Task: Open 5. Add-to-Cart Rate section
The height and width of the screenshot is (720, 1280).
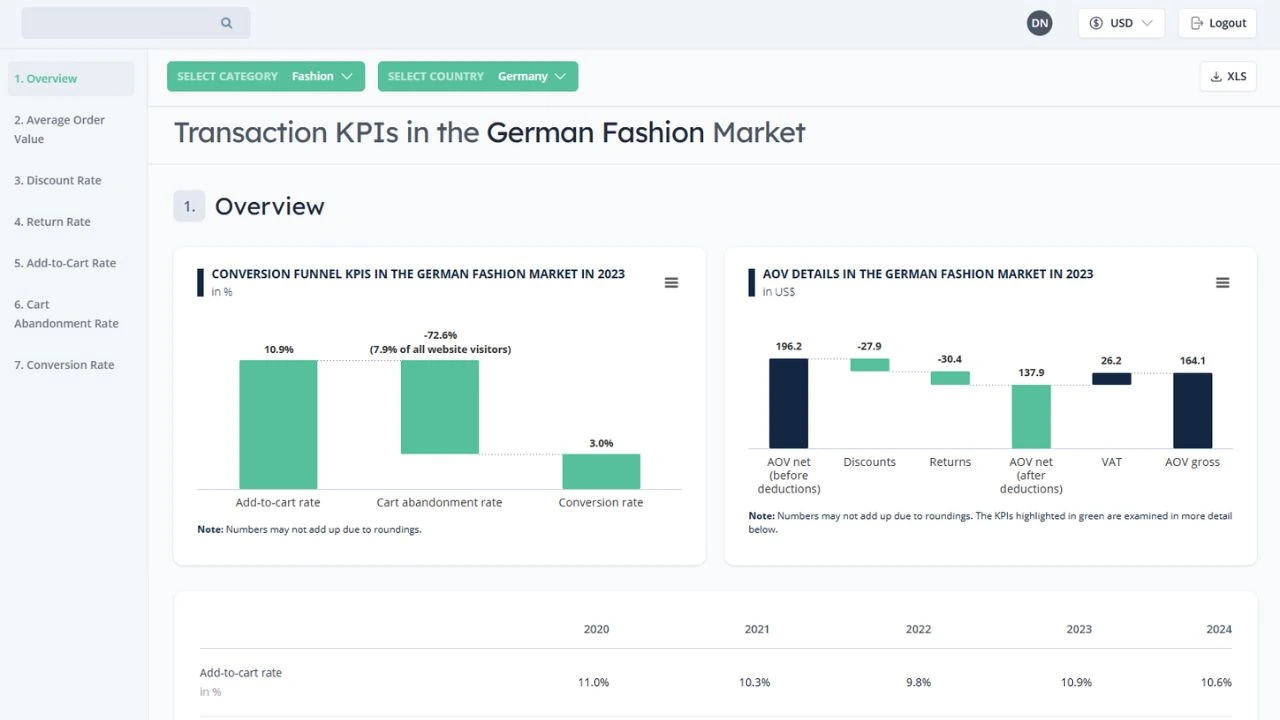Action: click(x=65, y=262)
